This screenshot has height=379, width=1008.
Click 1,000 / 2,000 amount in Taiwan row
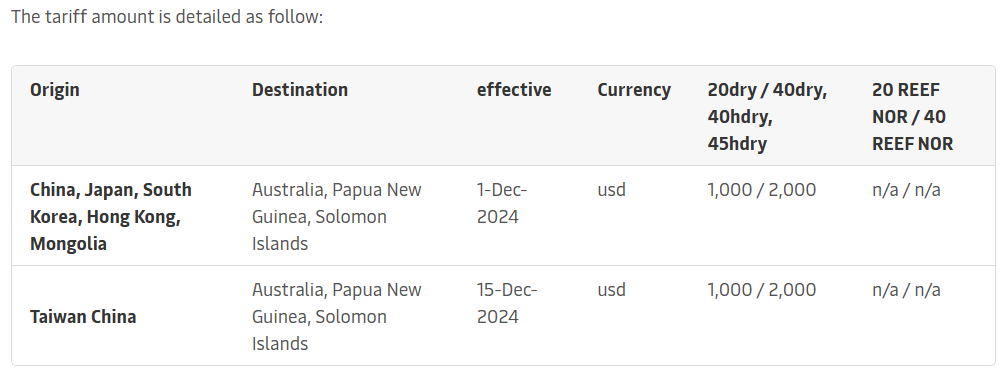pos(762,290)
